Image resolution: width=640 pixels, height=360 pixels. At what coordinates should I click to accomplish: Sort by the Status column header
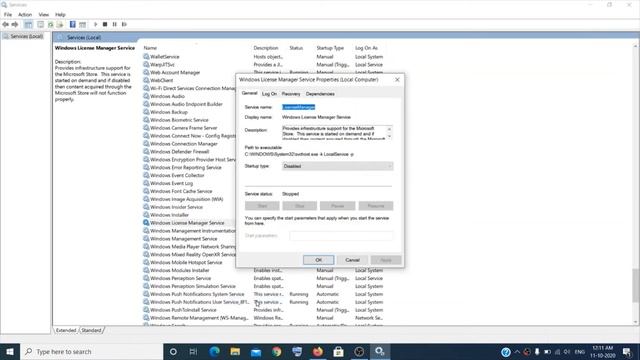[296, 48]
